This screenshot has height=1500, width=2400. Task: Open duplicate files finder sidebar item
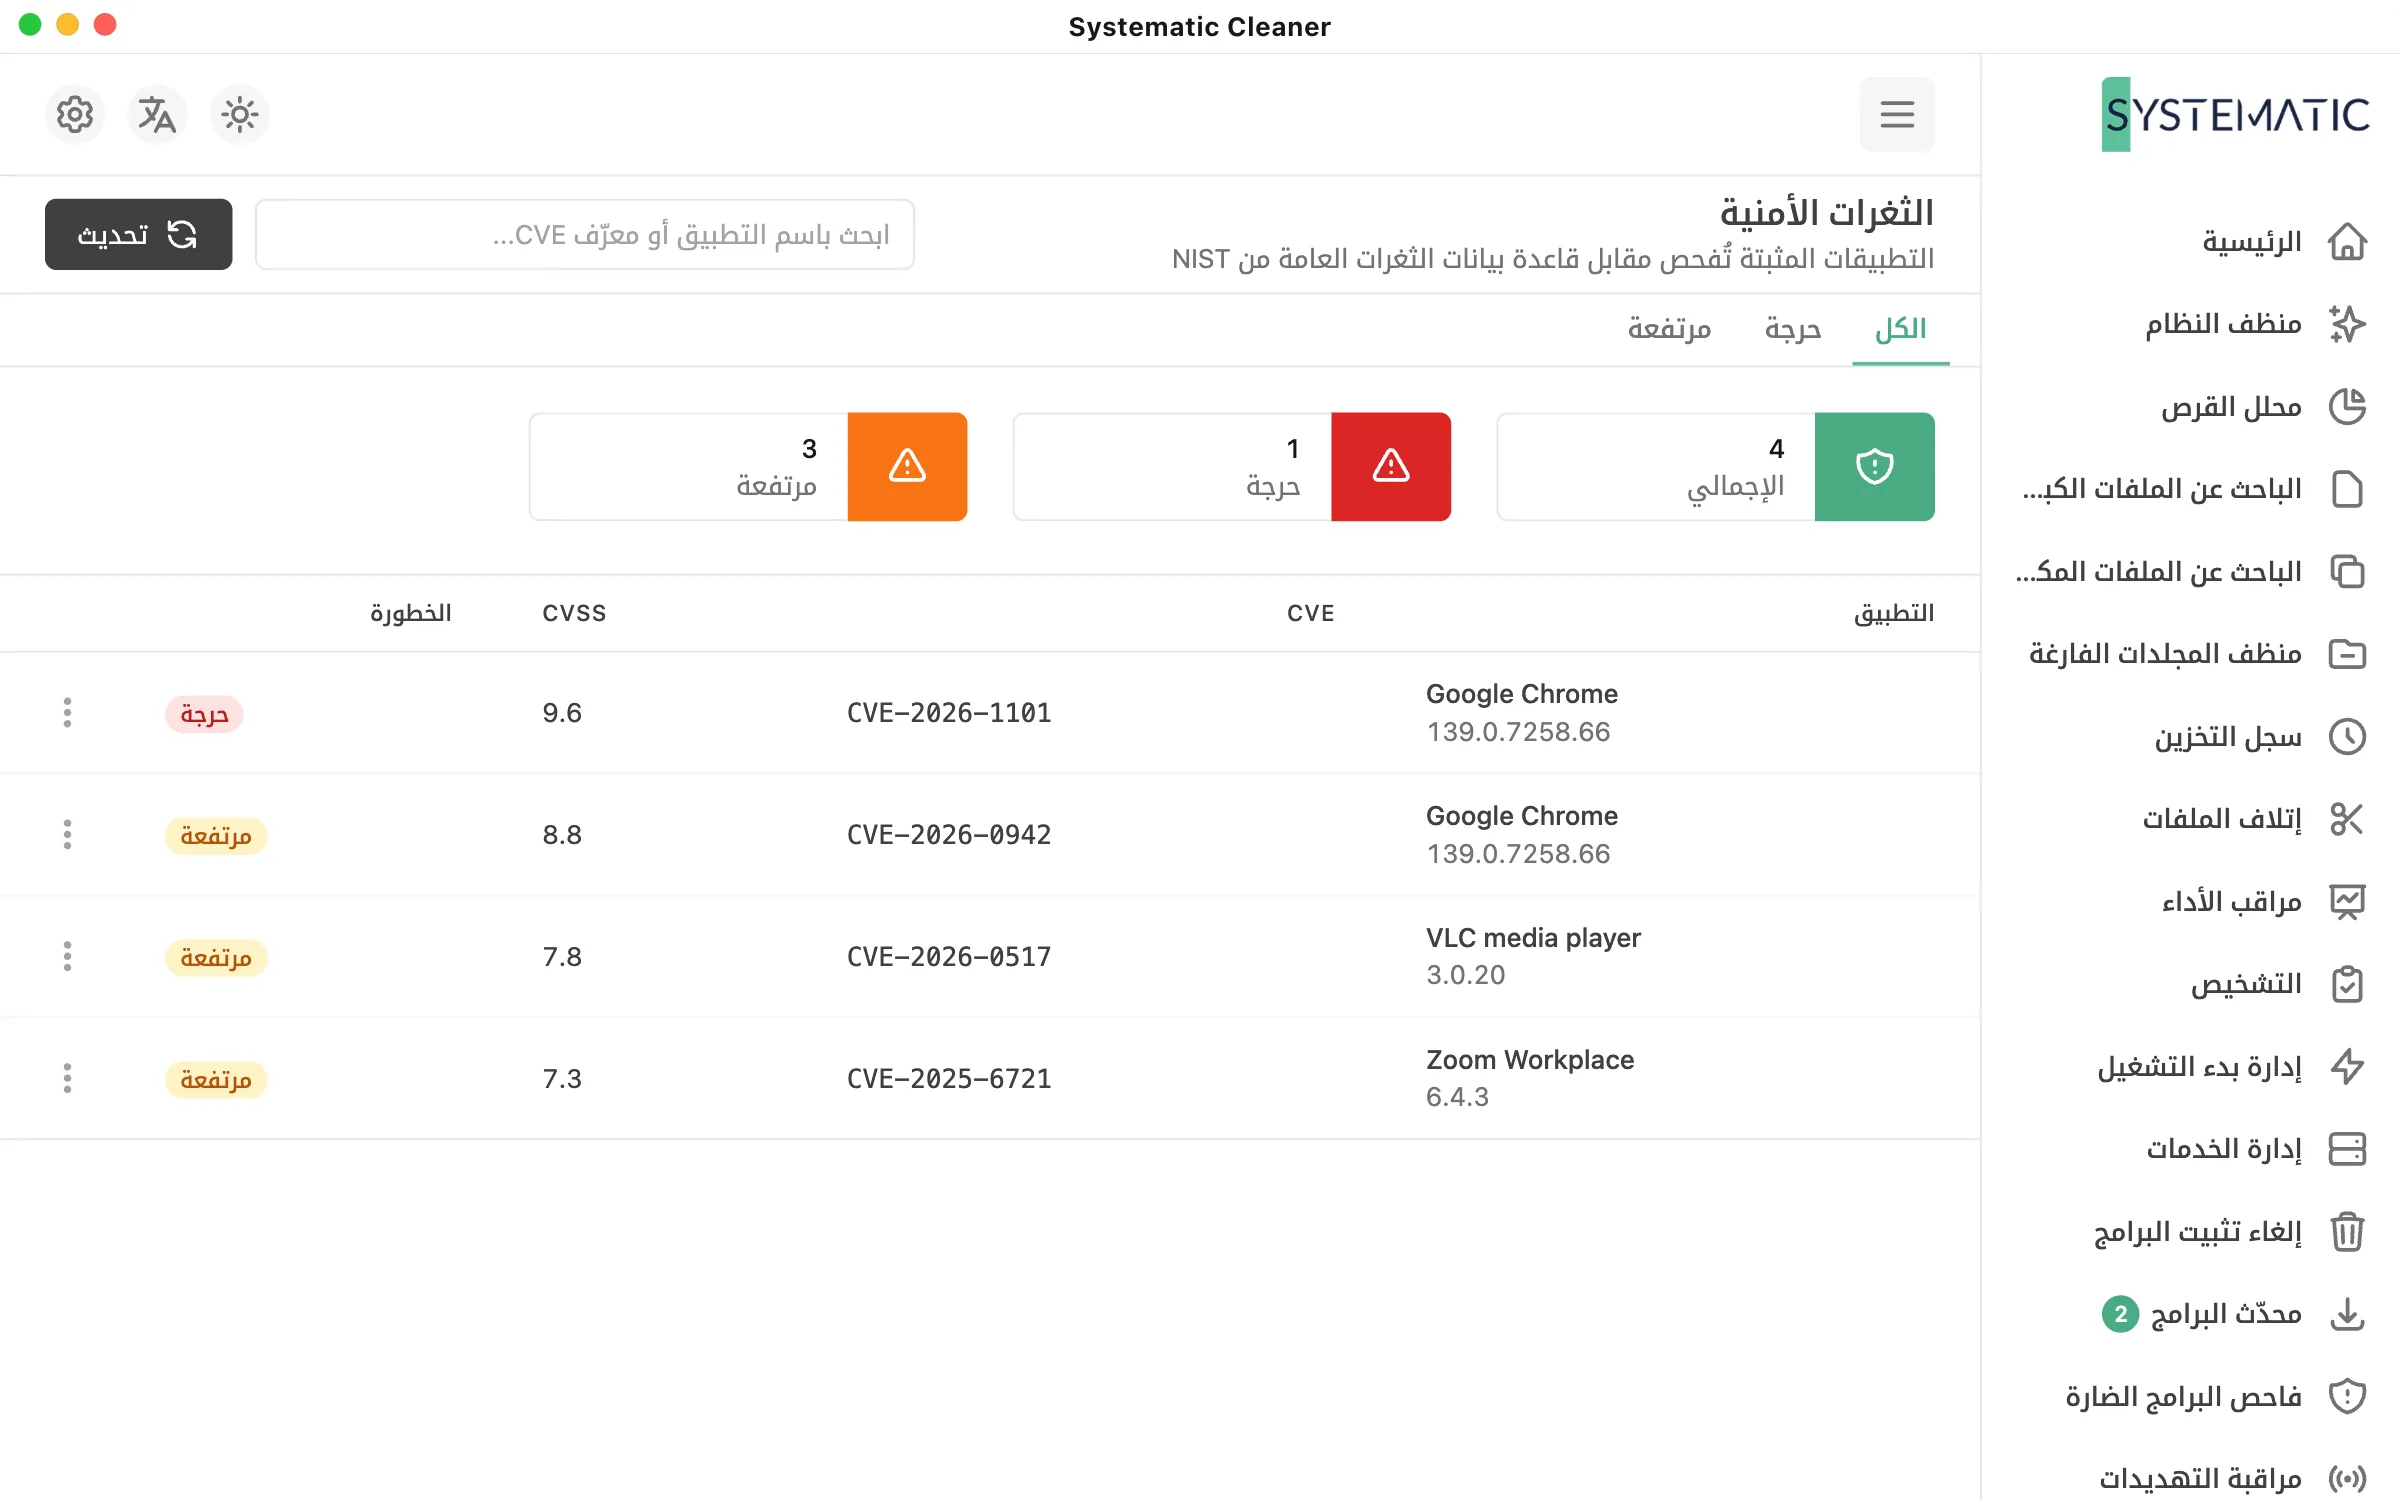pos(2190,572)
